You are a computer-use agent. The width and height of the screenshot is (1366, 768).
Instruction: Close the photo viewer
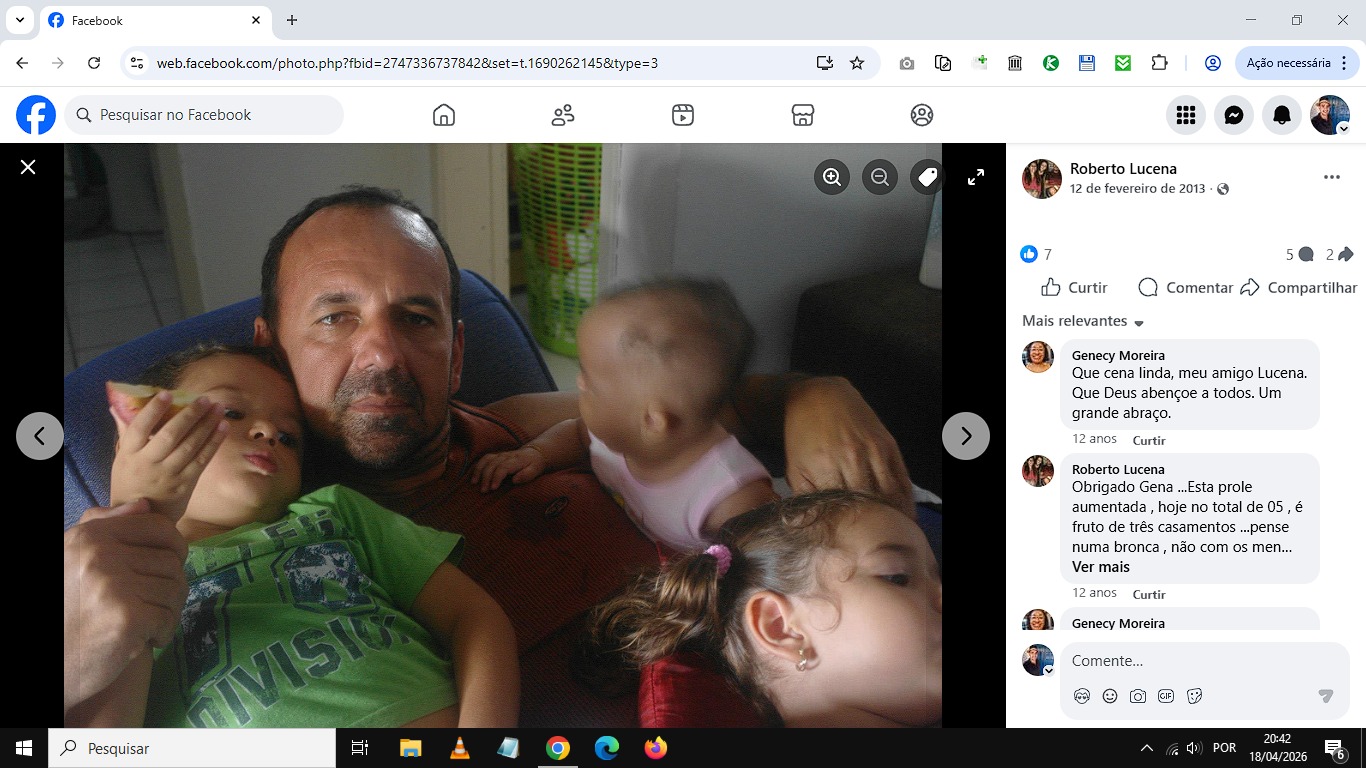pyautogui.click(x=28, y=167)
